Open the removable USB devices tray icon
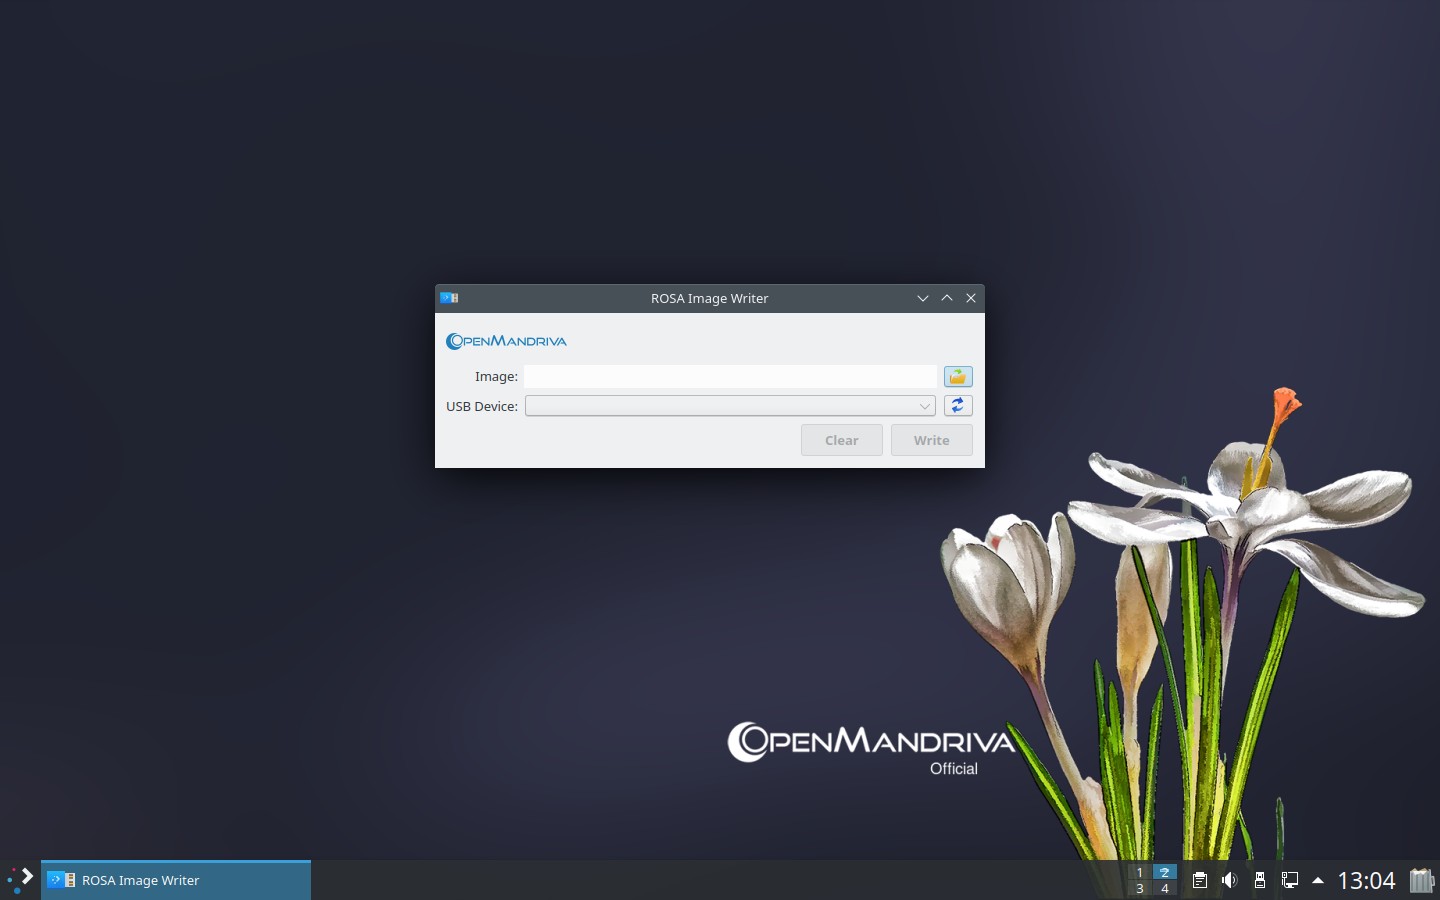The image size is (1440, 900). (1259, 880)
